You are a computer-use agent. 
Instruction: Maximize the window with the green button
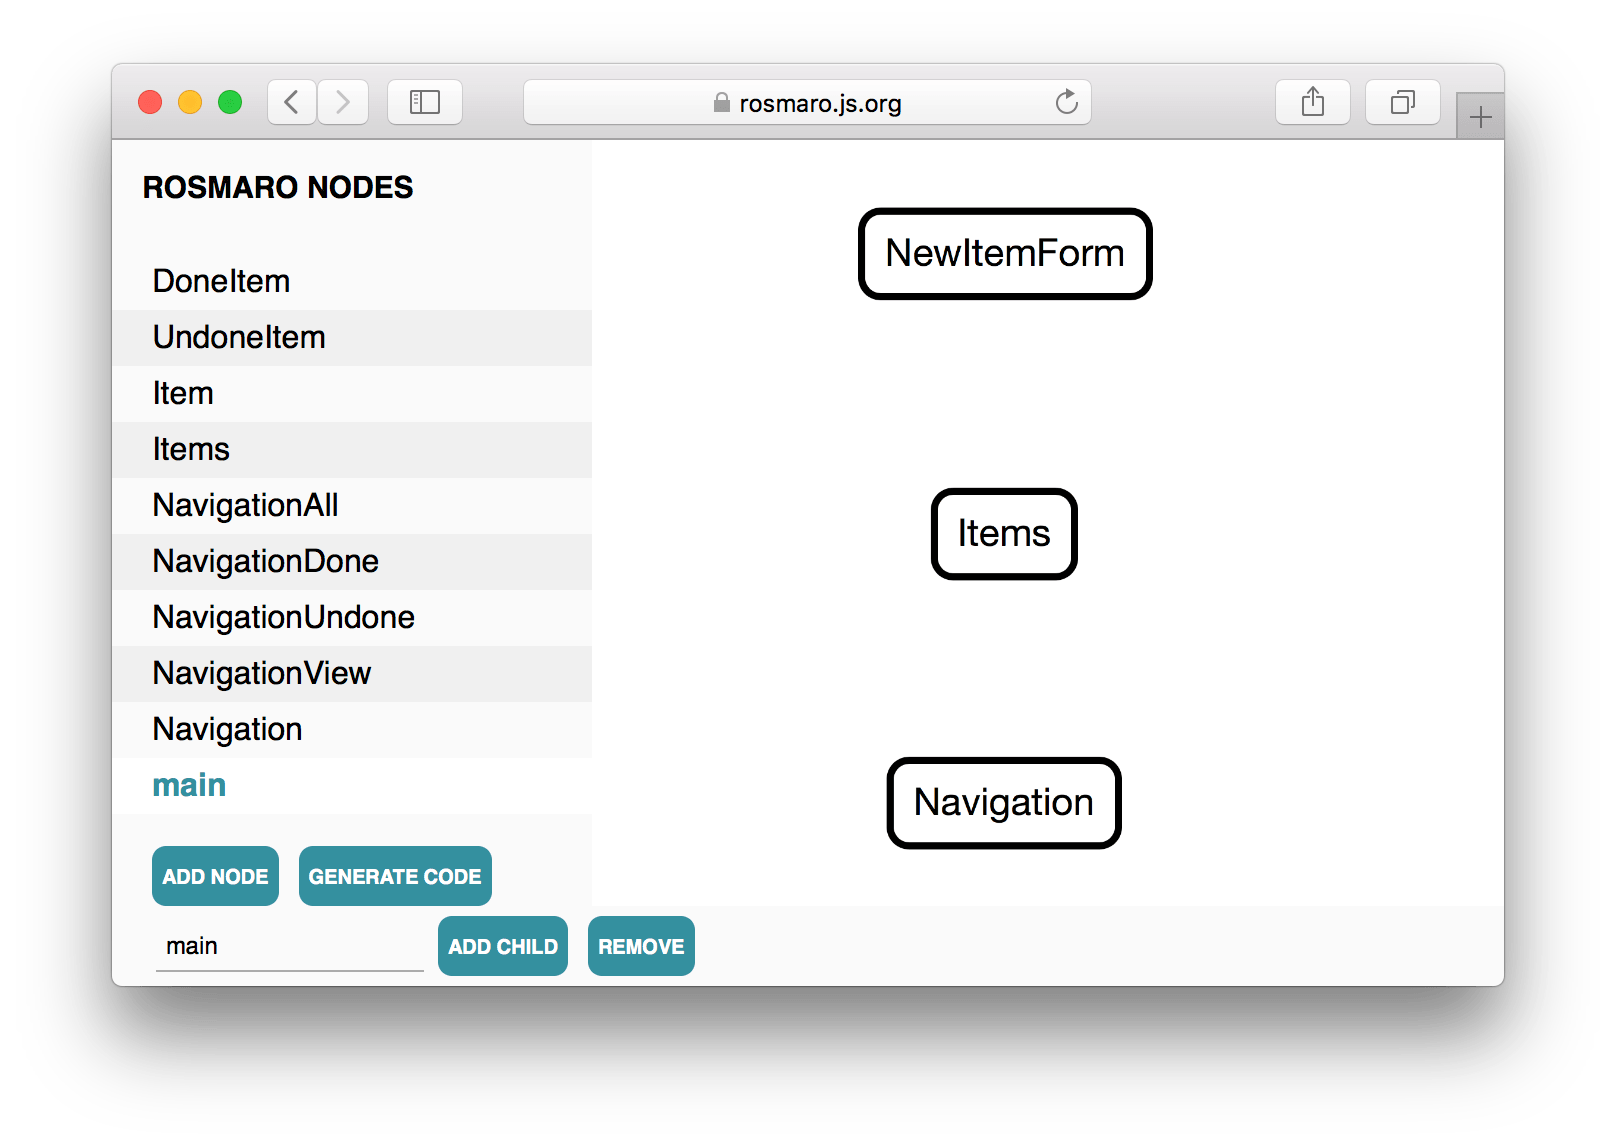pos(230,102)
